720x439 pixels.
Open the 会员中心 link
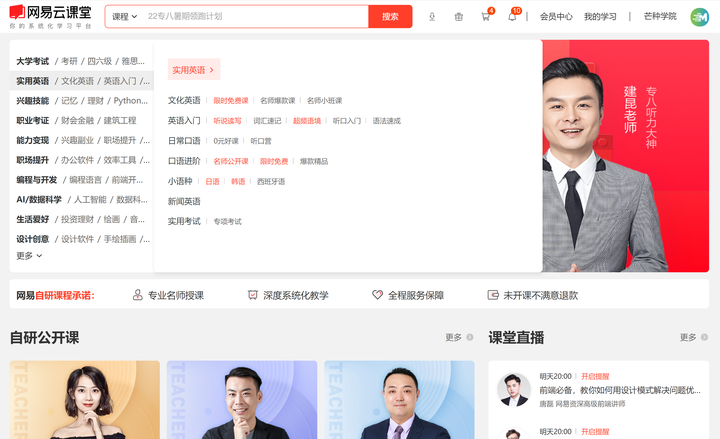(x=556, y=17)
